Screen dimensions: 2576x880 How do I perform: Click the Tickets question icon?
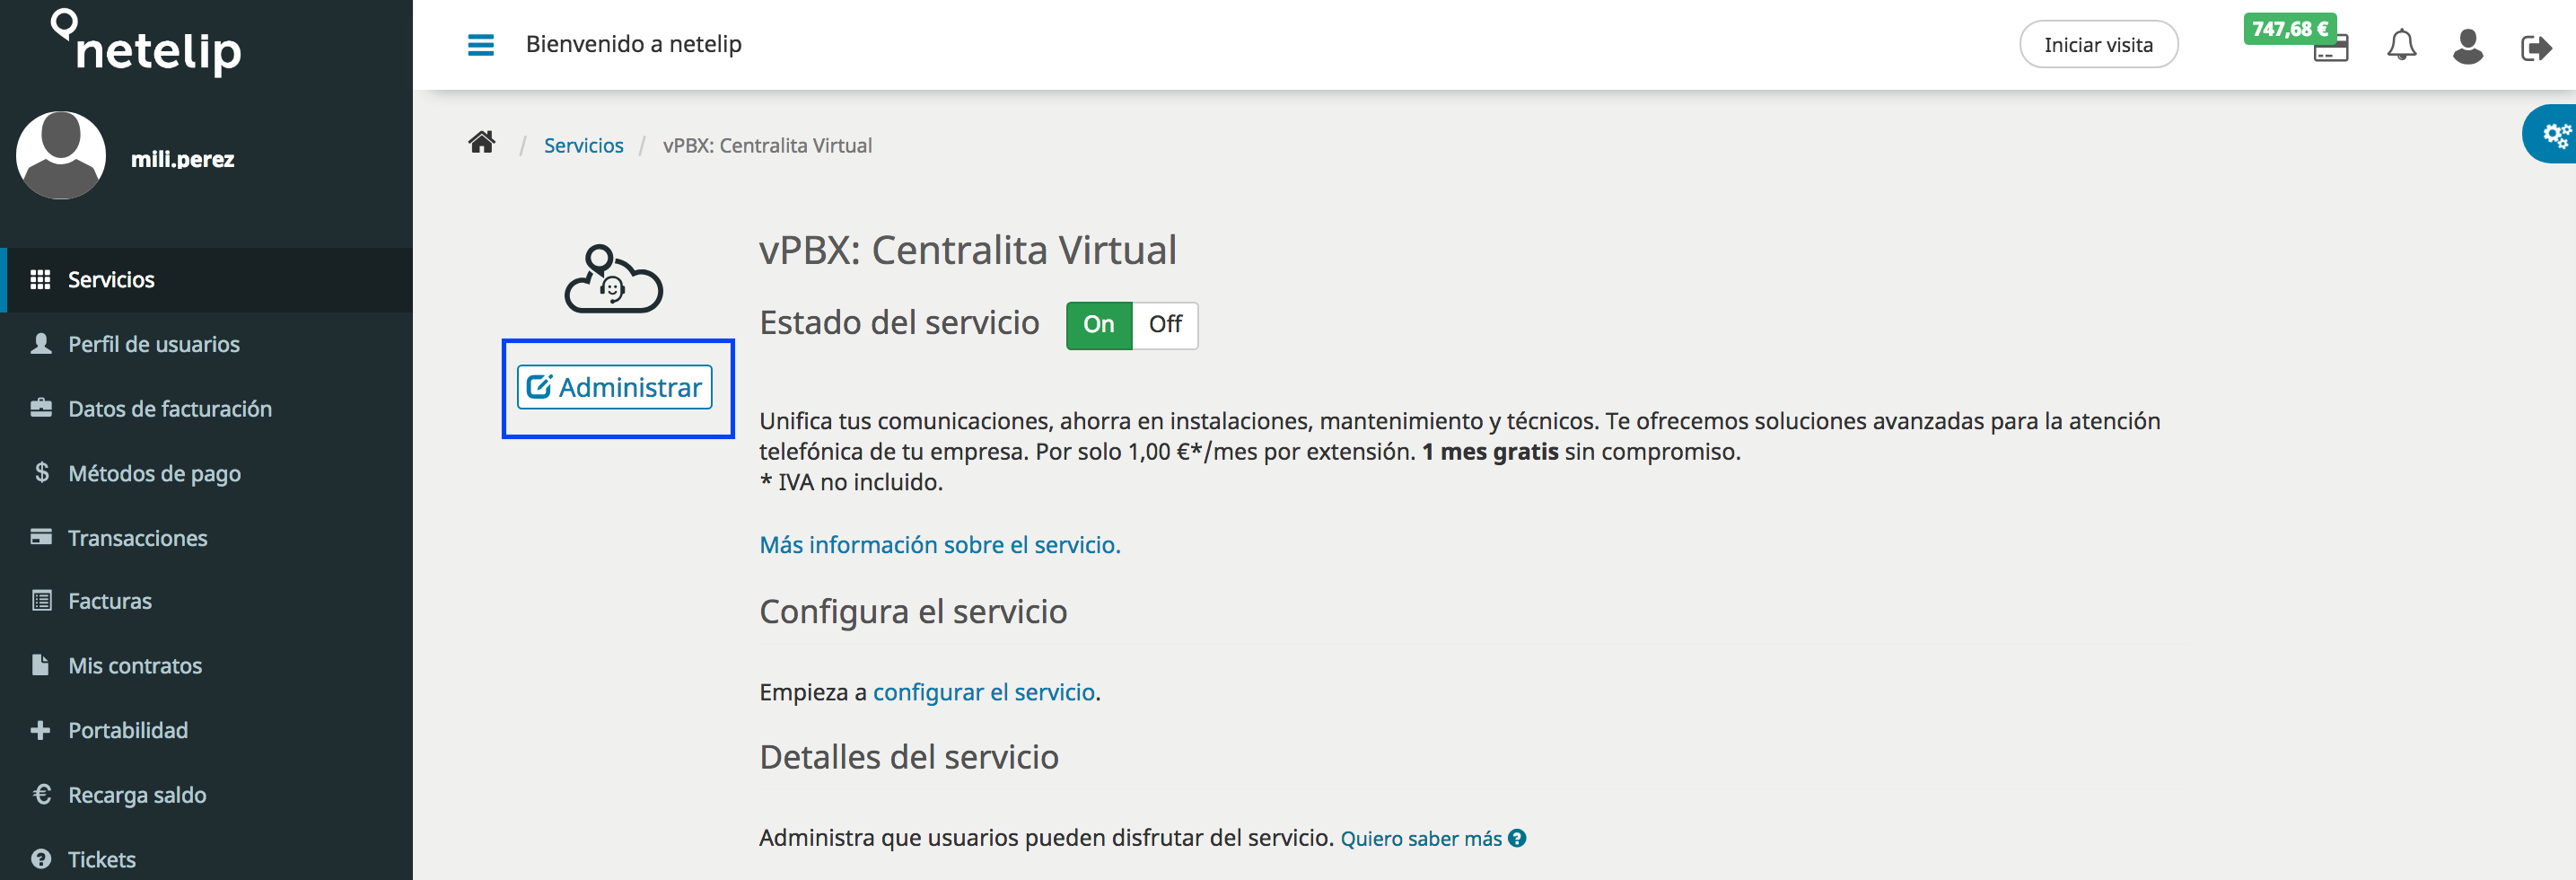pyautogui.click(x=41, y=859)
